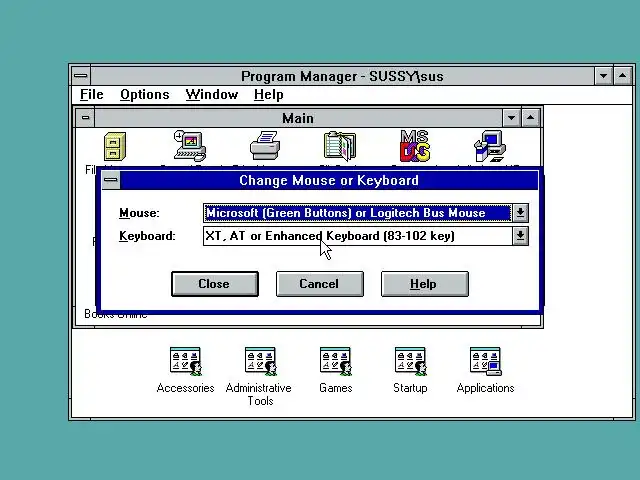Launch the MS-DOS Command Prompt icon
Image resolution: width=640 pixels, height=480 pixels.
(x=415, y=146)
